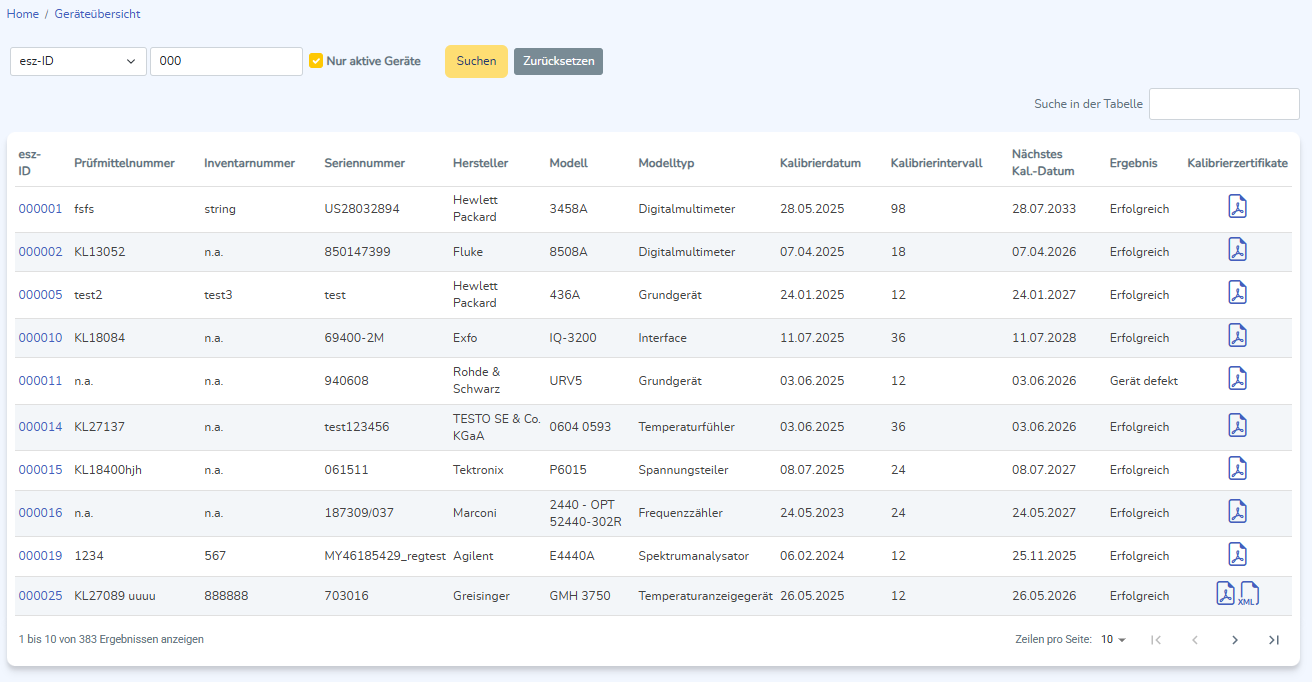The image size is (1312, 682).
Task: Sort table by Kalibrierdatum column
Action: coord(820,163)
